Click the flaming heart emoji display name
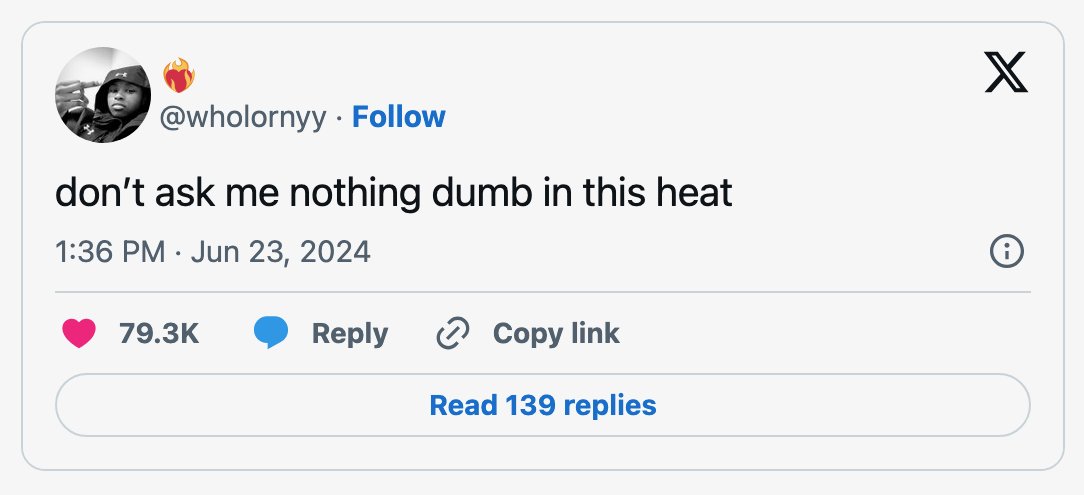1084x495 pixels. pyautogui.click(x=178, y=75)
